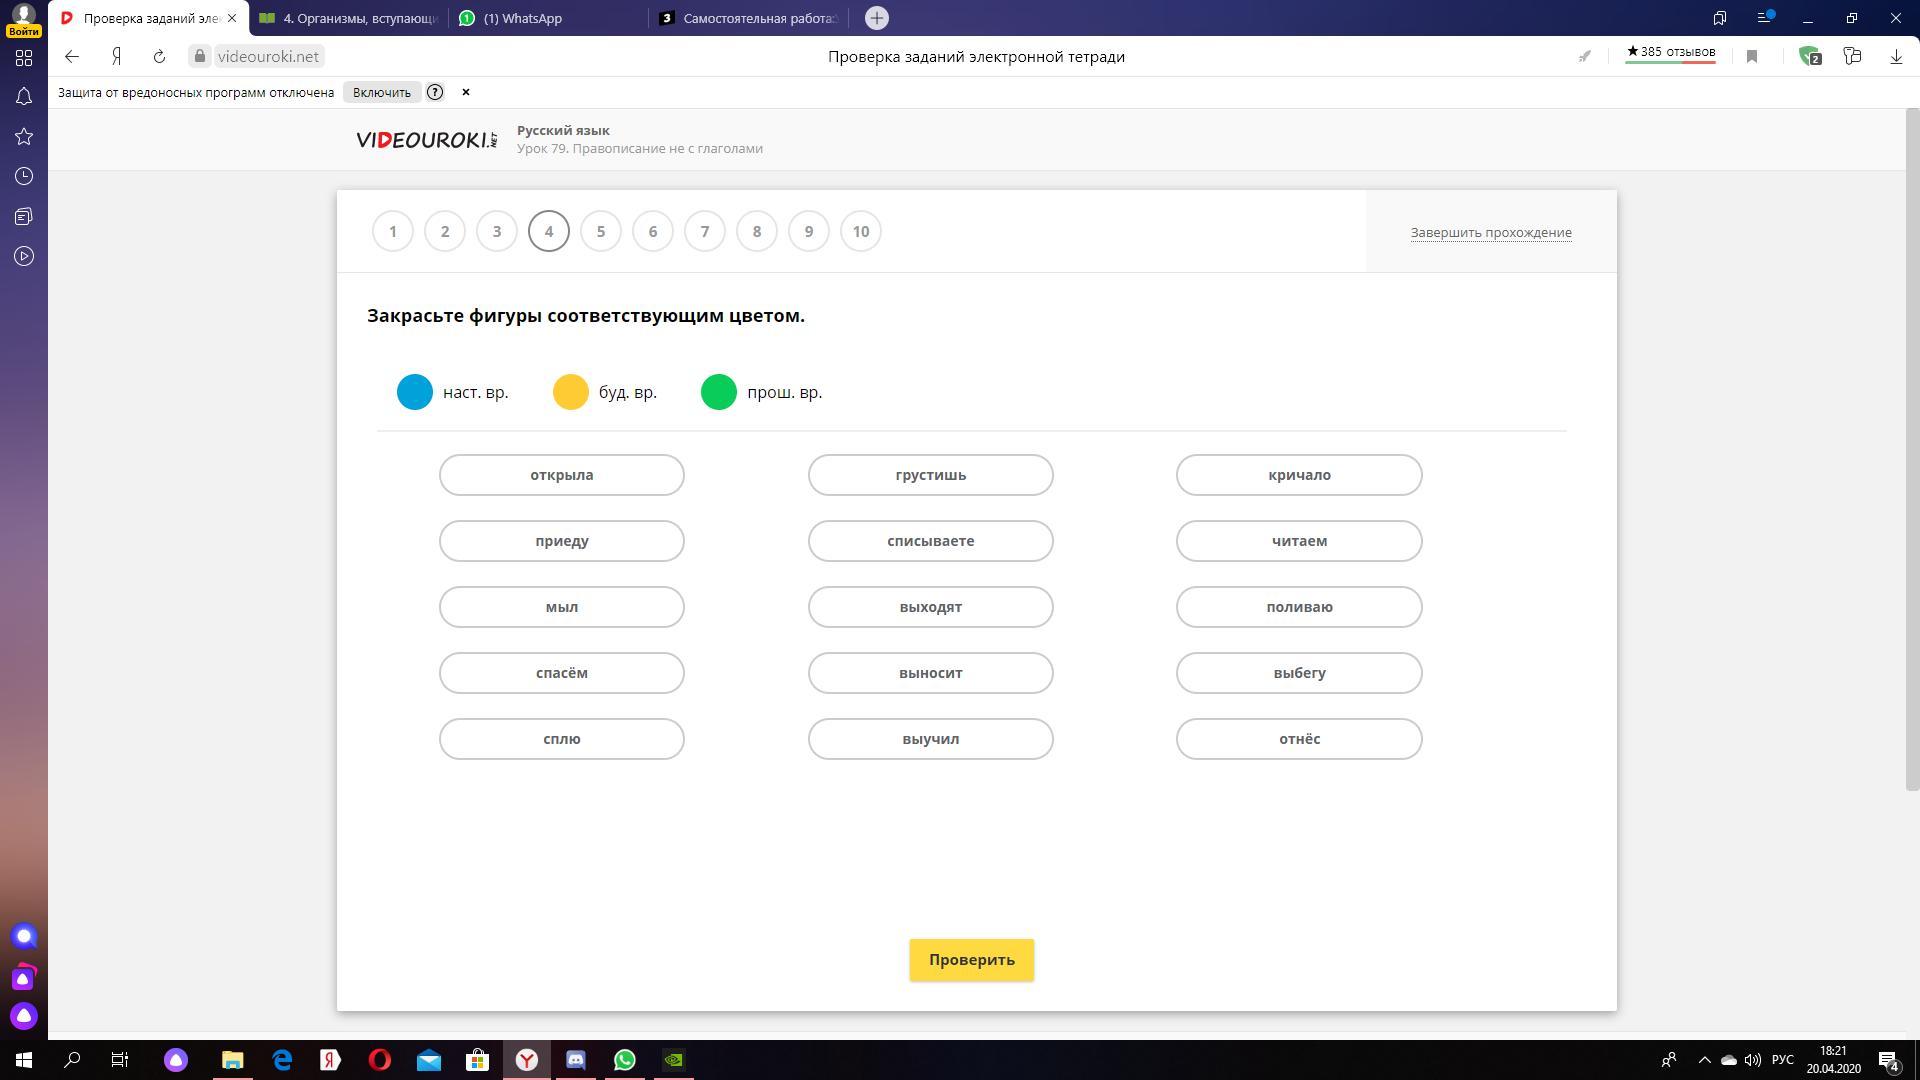
Task: Go to question 7 step
Action: pyautogui.click(x=705, y=232)
